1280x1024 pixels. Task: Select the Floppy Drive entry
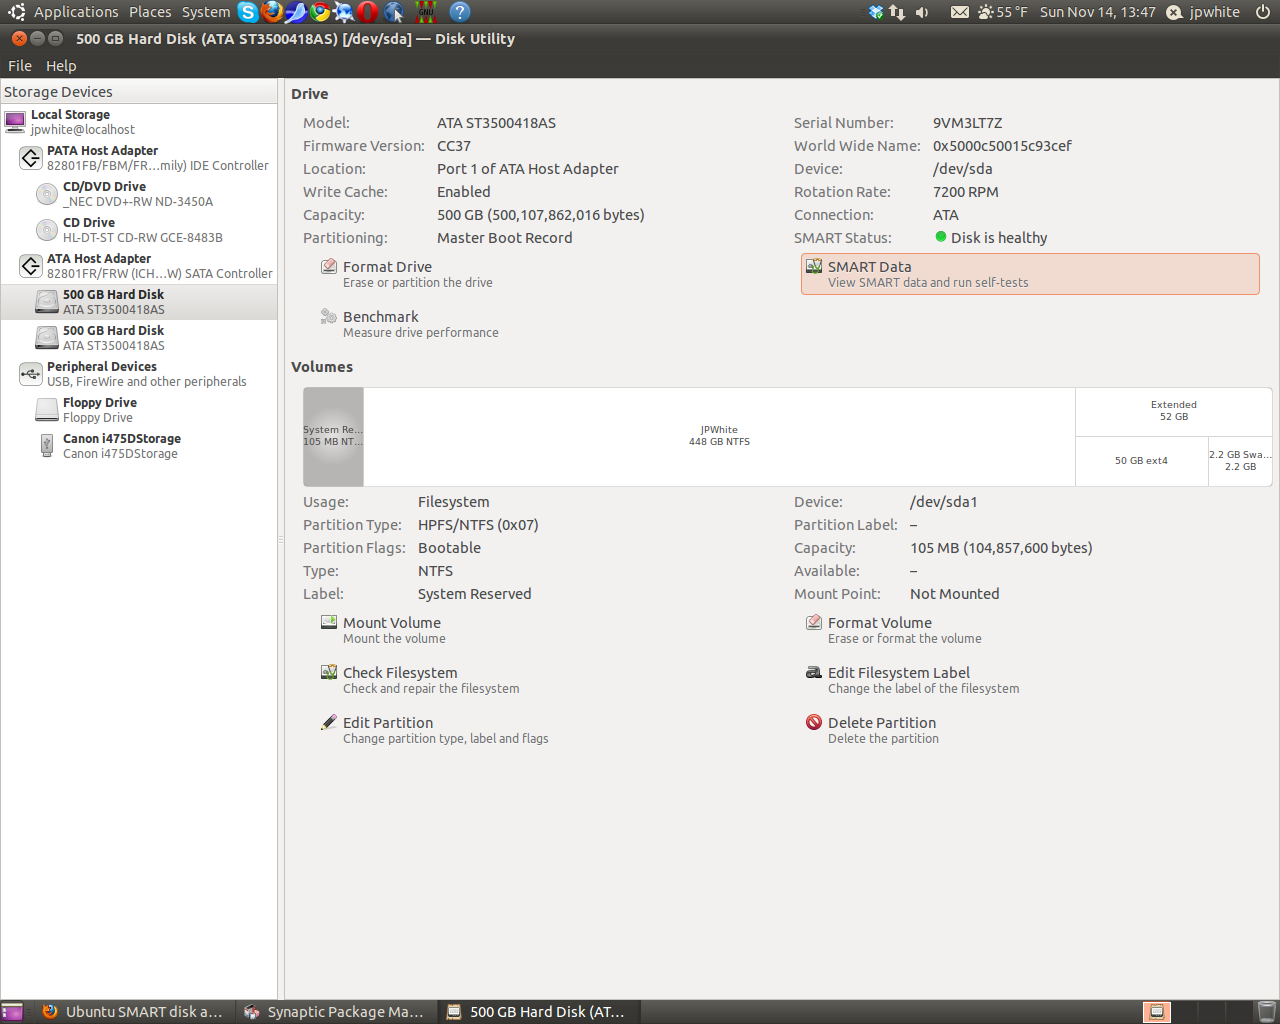[x=99, y=410]
